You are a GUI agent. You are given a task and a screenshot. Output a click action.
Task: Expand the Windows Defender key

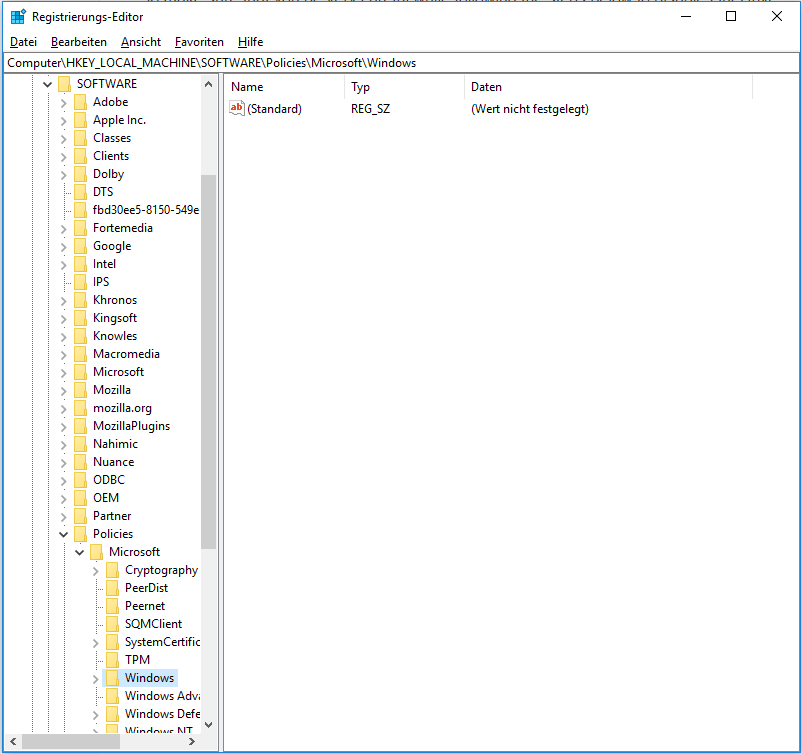tap(96, 715)
